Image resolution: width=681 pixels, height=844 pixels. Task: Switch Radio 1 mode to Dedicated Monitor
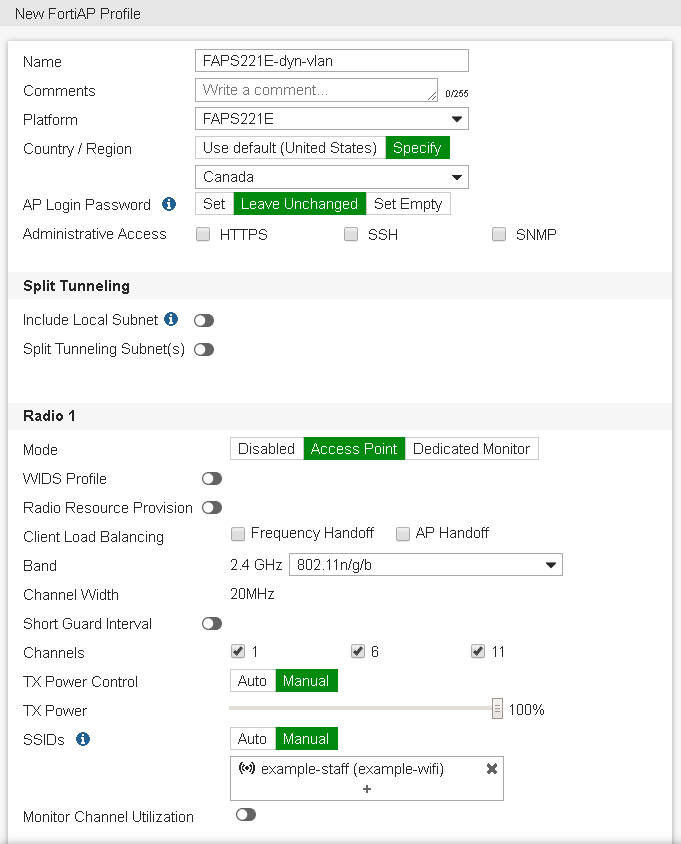coord(471,448)
